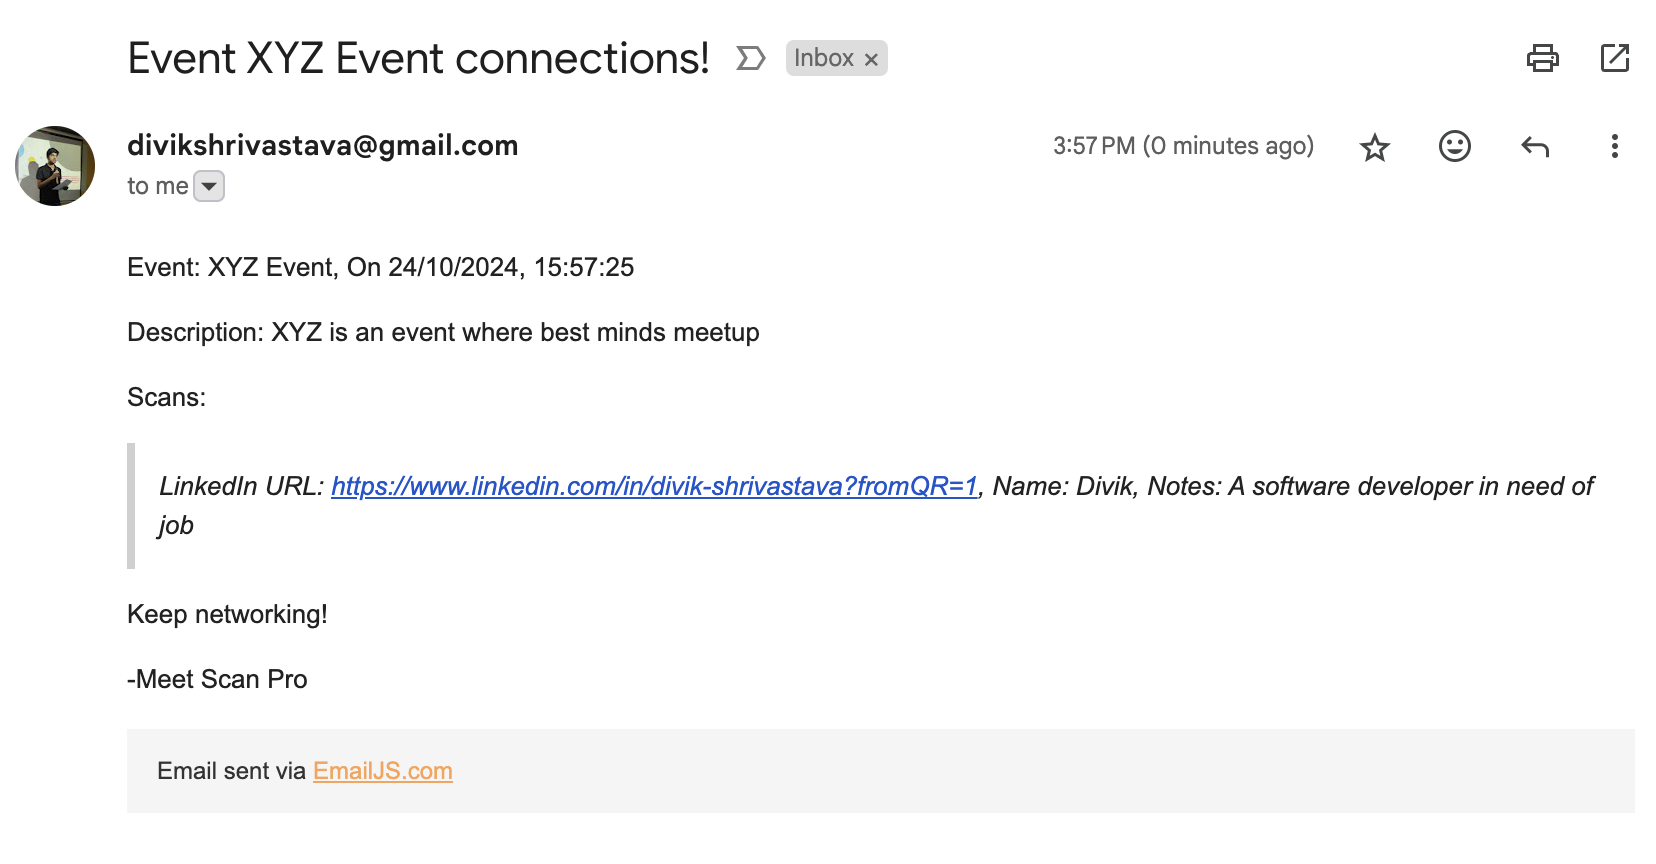Image resolution: width=1656 pixels, height=864 pixels.
Task: Open the three-dot more options menu
Action: (1614, 146)
